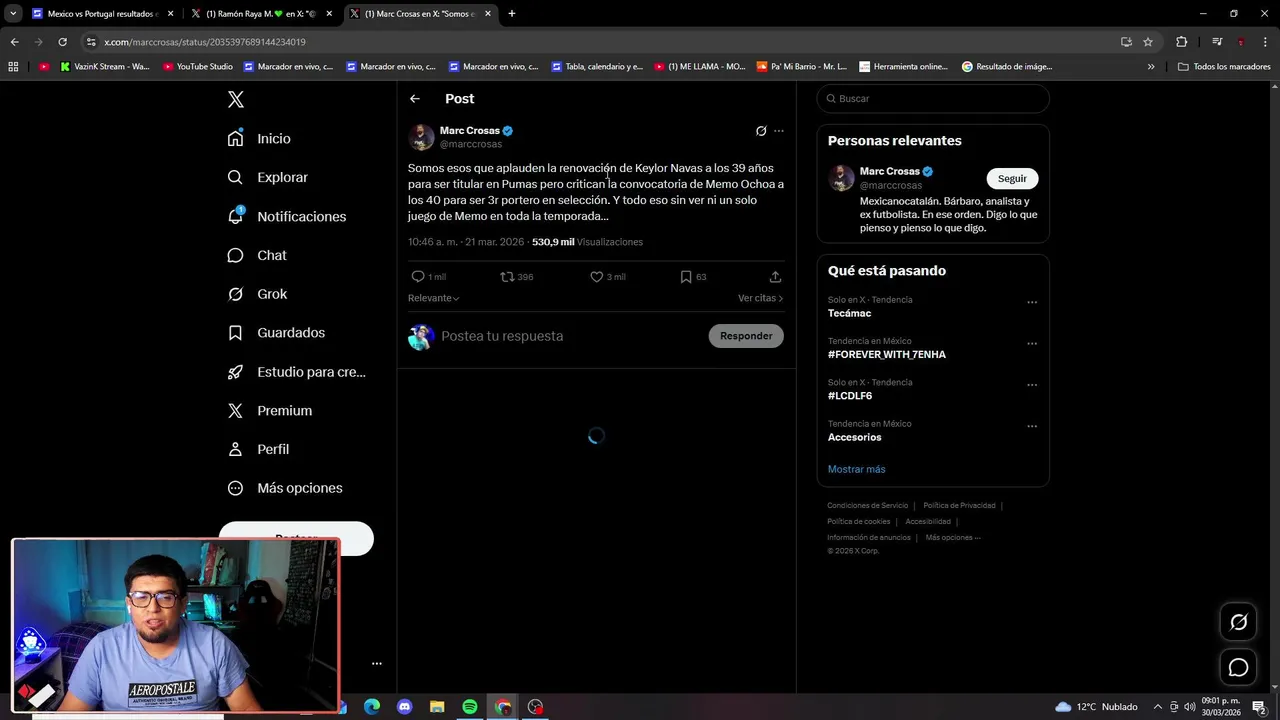Screen dimensions: 1280x720
Task: Click Seguir to follow Marc Crosas
Action: [1012, 178]
